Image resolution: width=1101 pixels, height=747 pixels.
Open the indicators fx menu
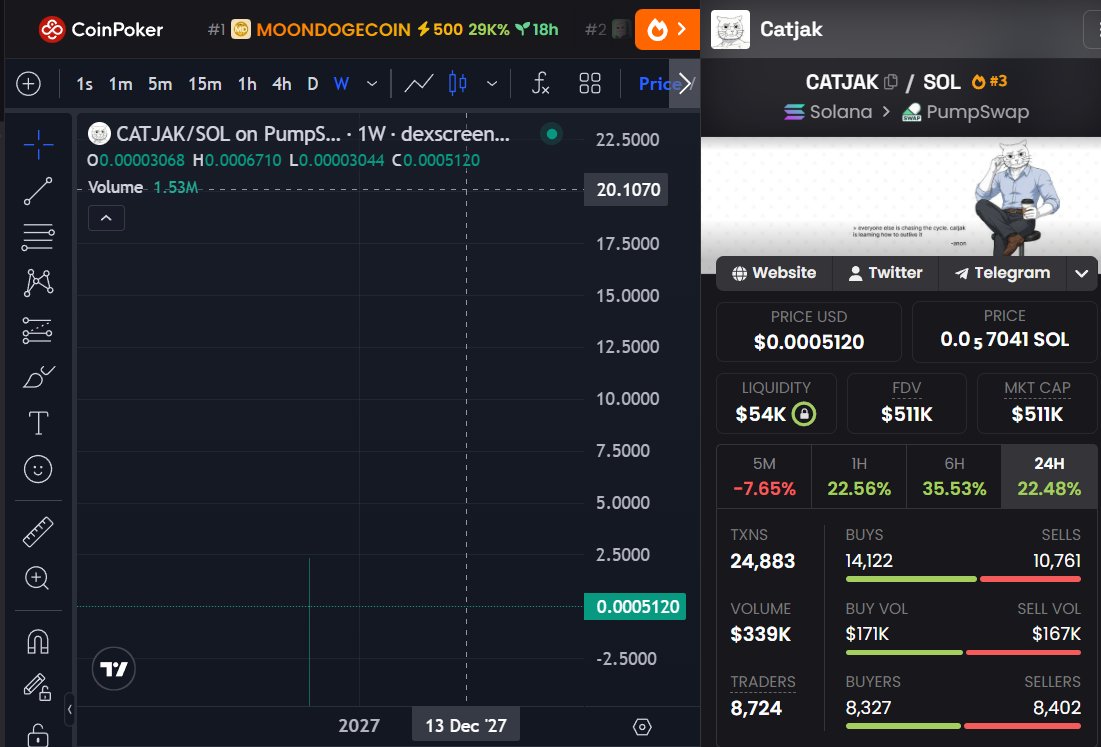point(540,84)
